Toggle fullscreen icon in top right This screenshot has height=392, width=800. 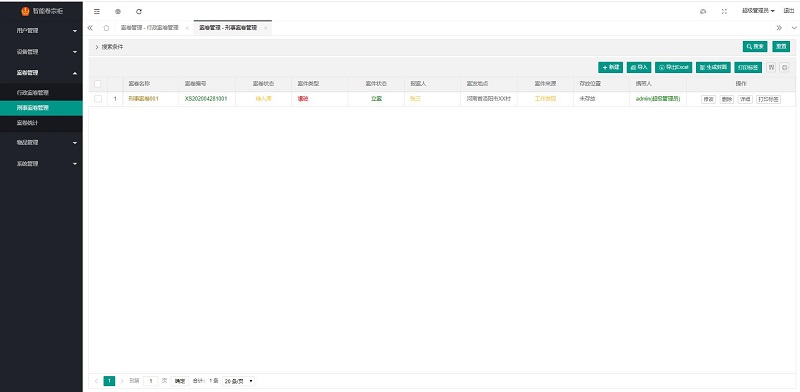pos(724,11)
